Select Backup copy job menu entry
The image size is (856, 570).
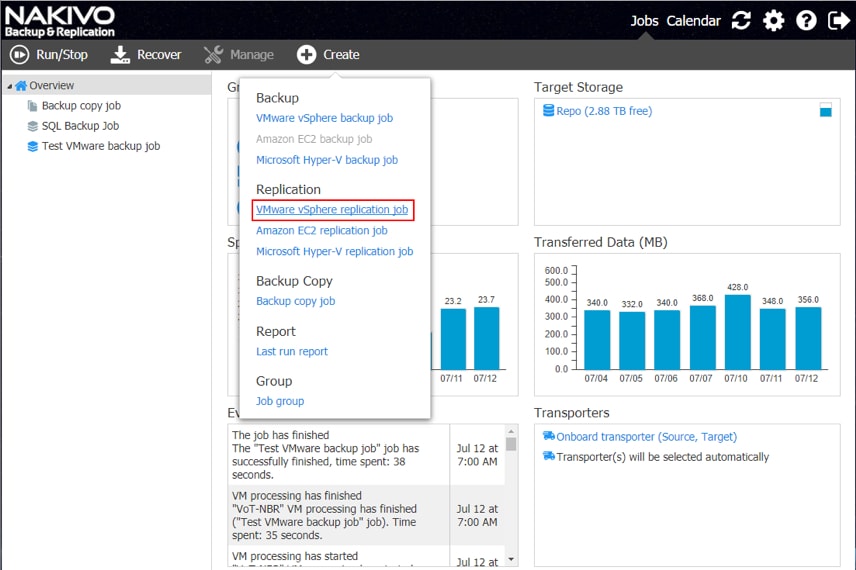tap(295, 301)
